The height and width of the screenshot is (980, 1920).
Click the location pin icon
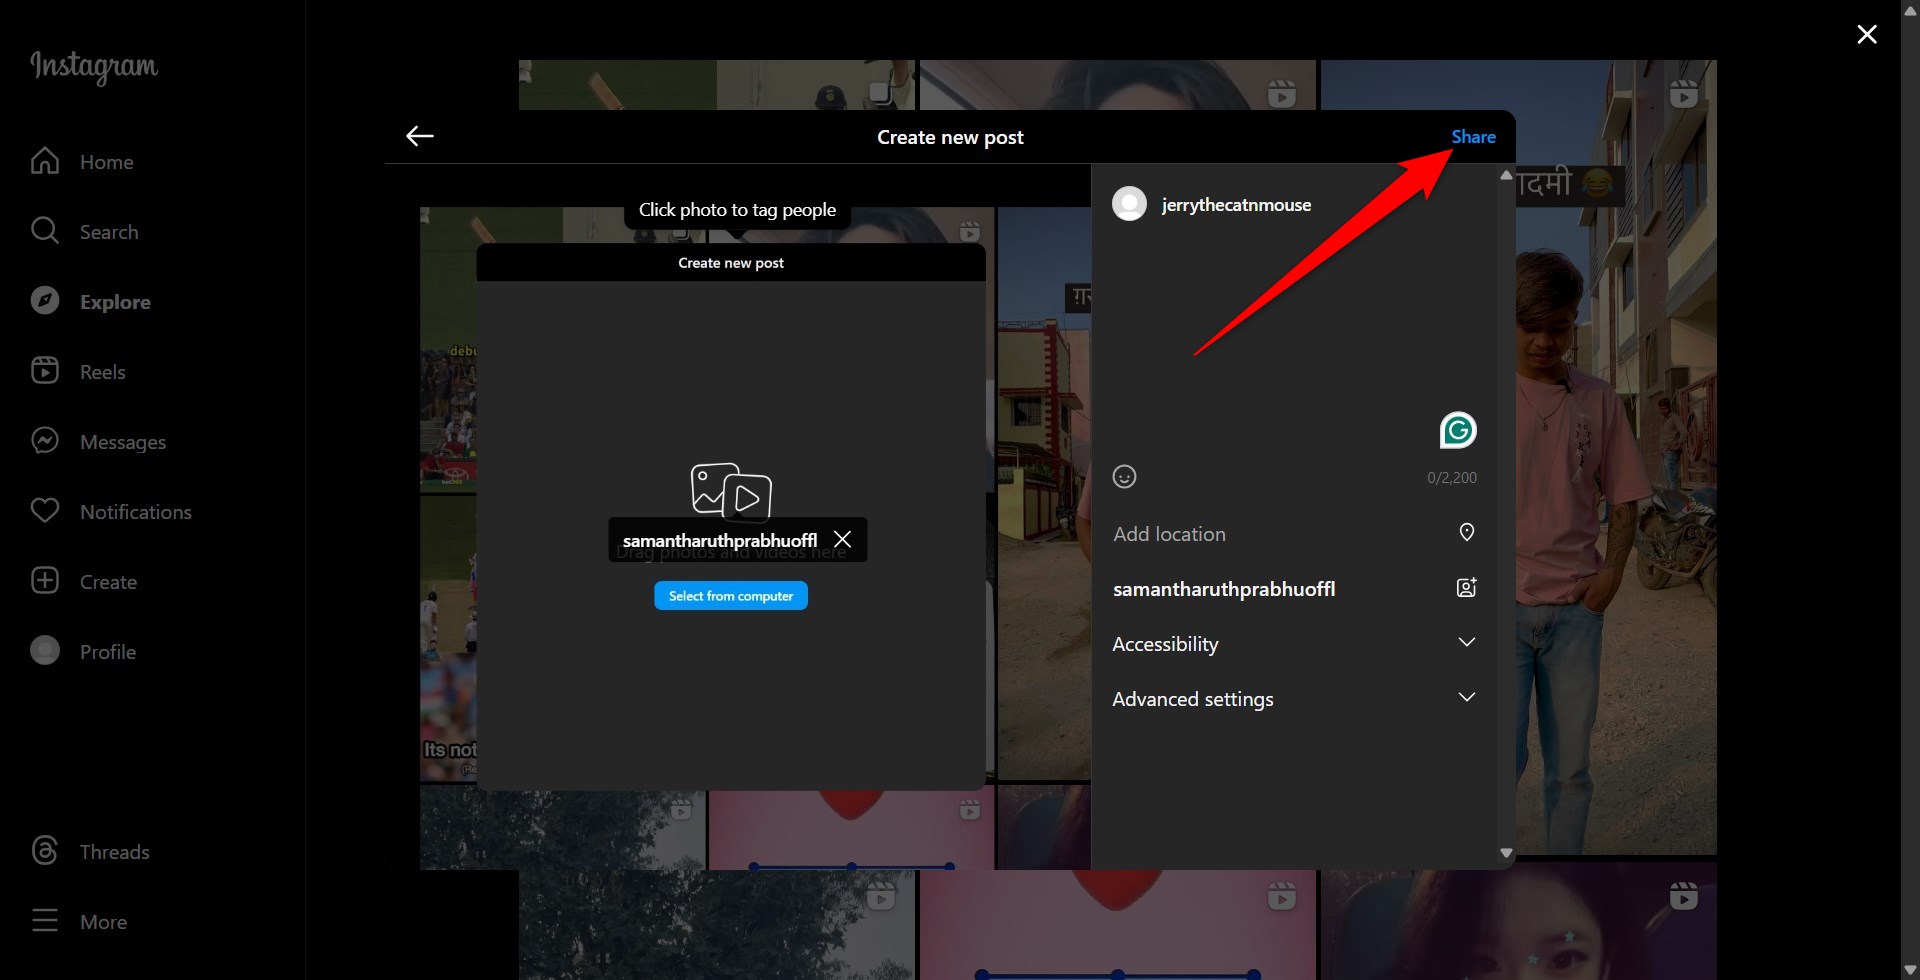(x=1467, y=532)
